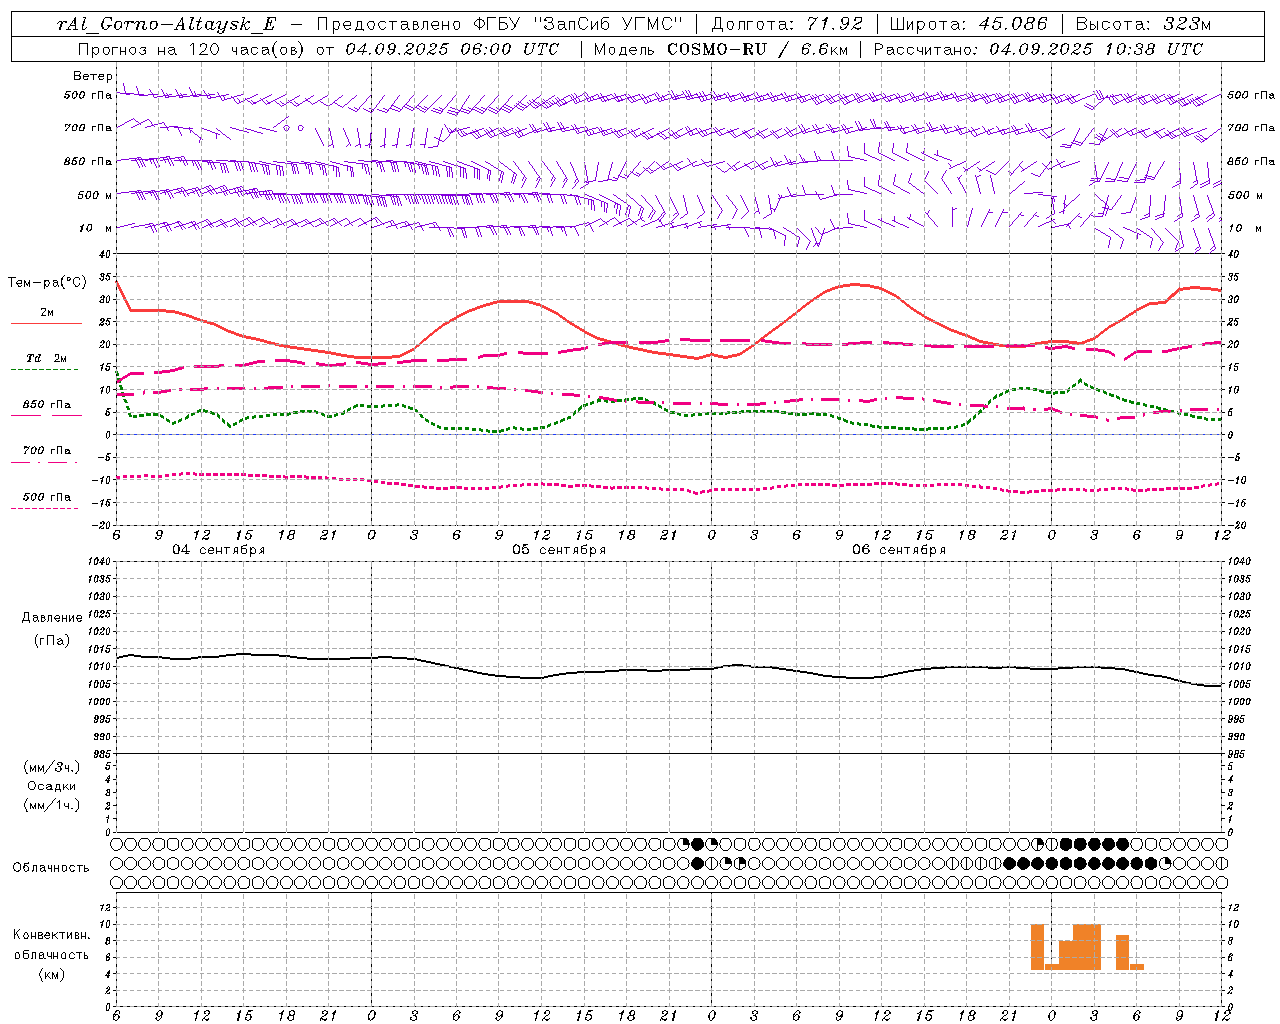
Task: Select the Прогноз на 120 часа(ов) header text
Action: point(193,49)
